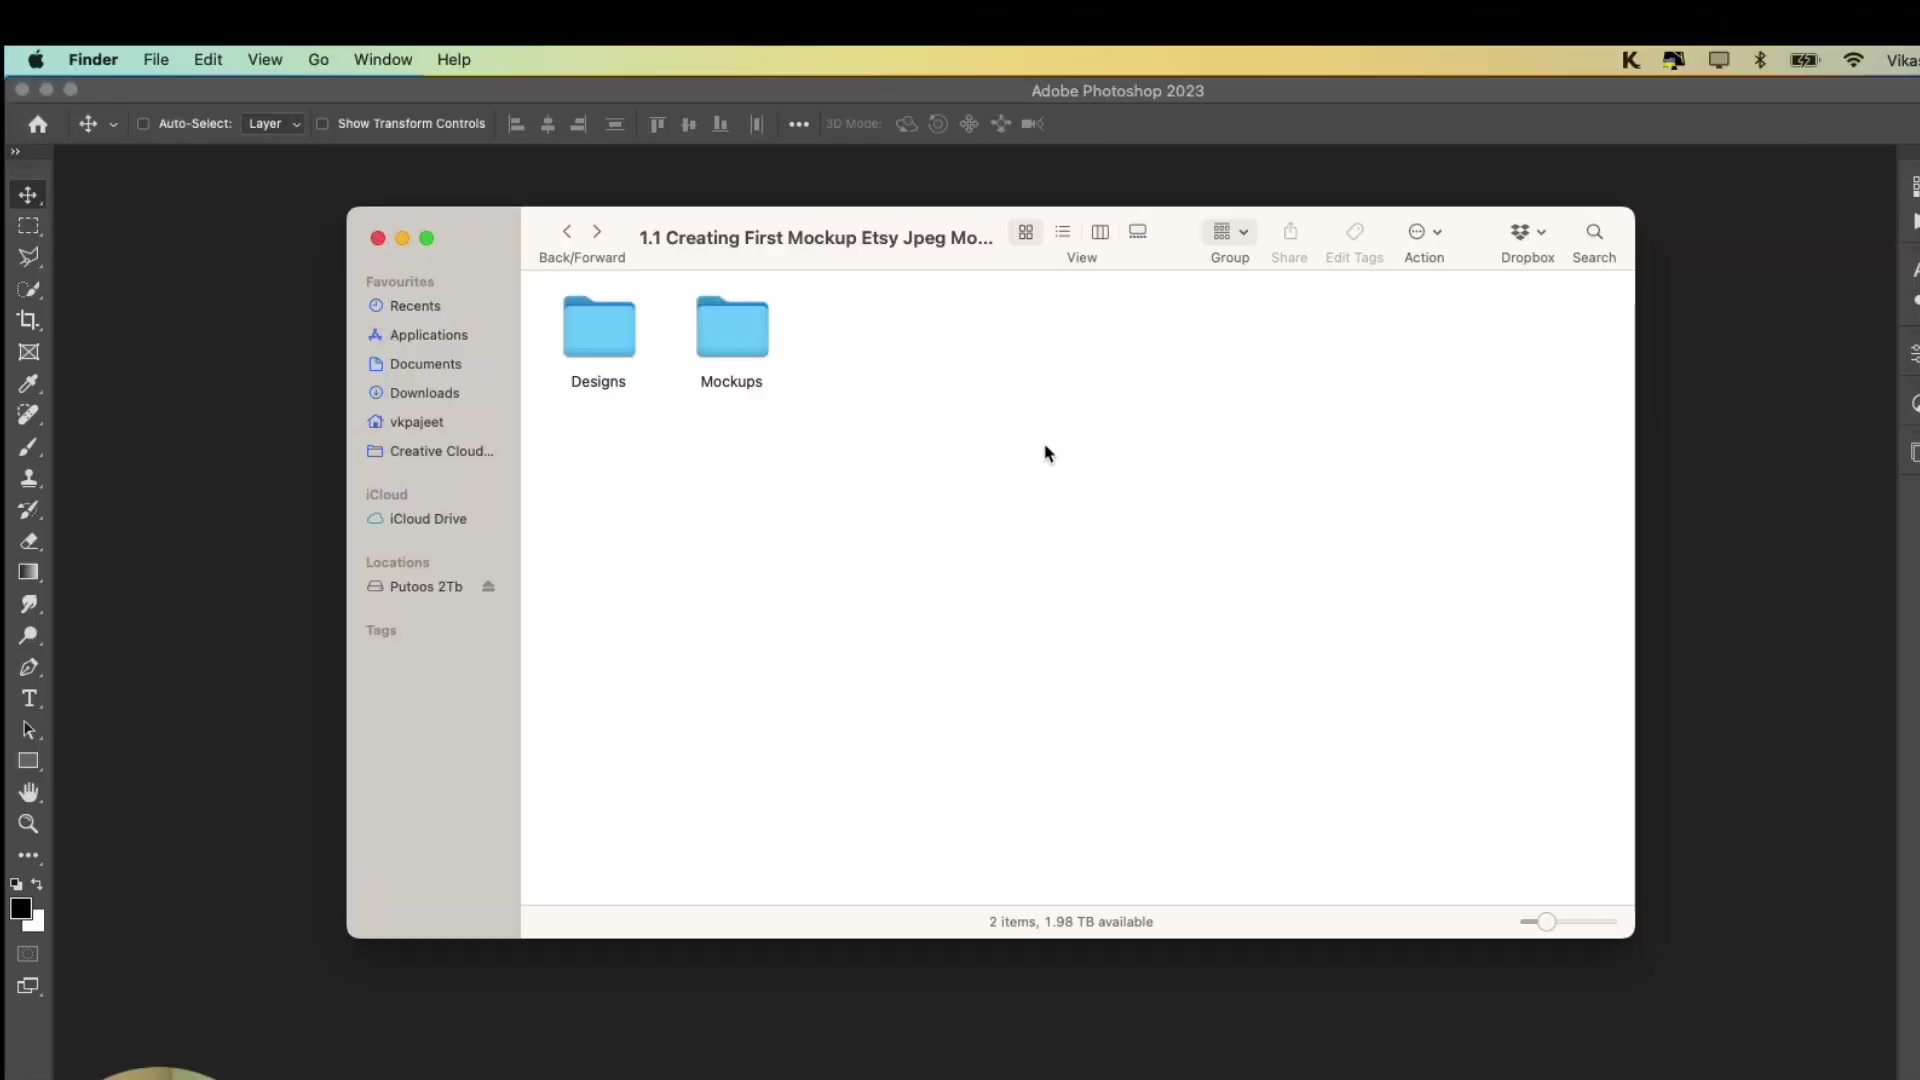Open the Go menu

coord(318,60)
